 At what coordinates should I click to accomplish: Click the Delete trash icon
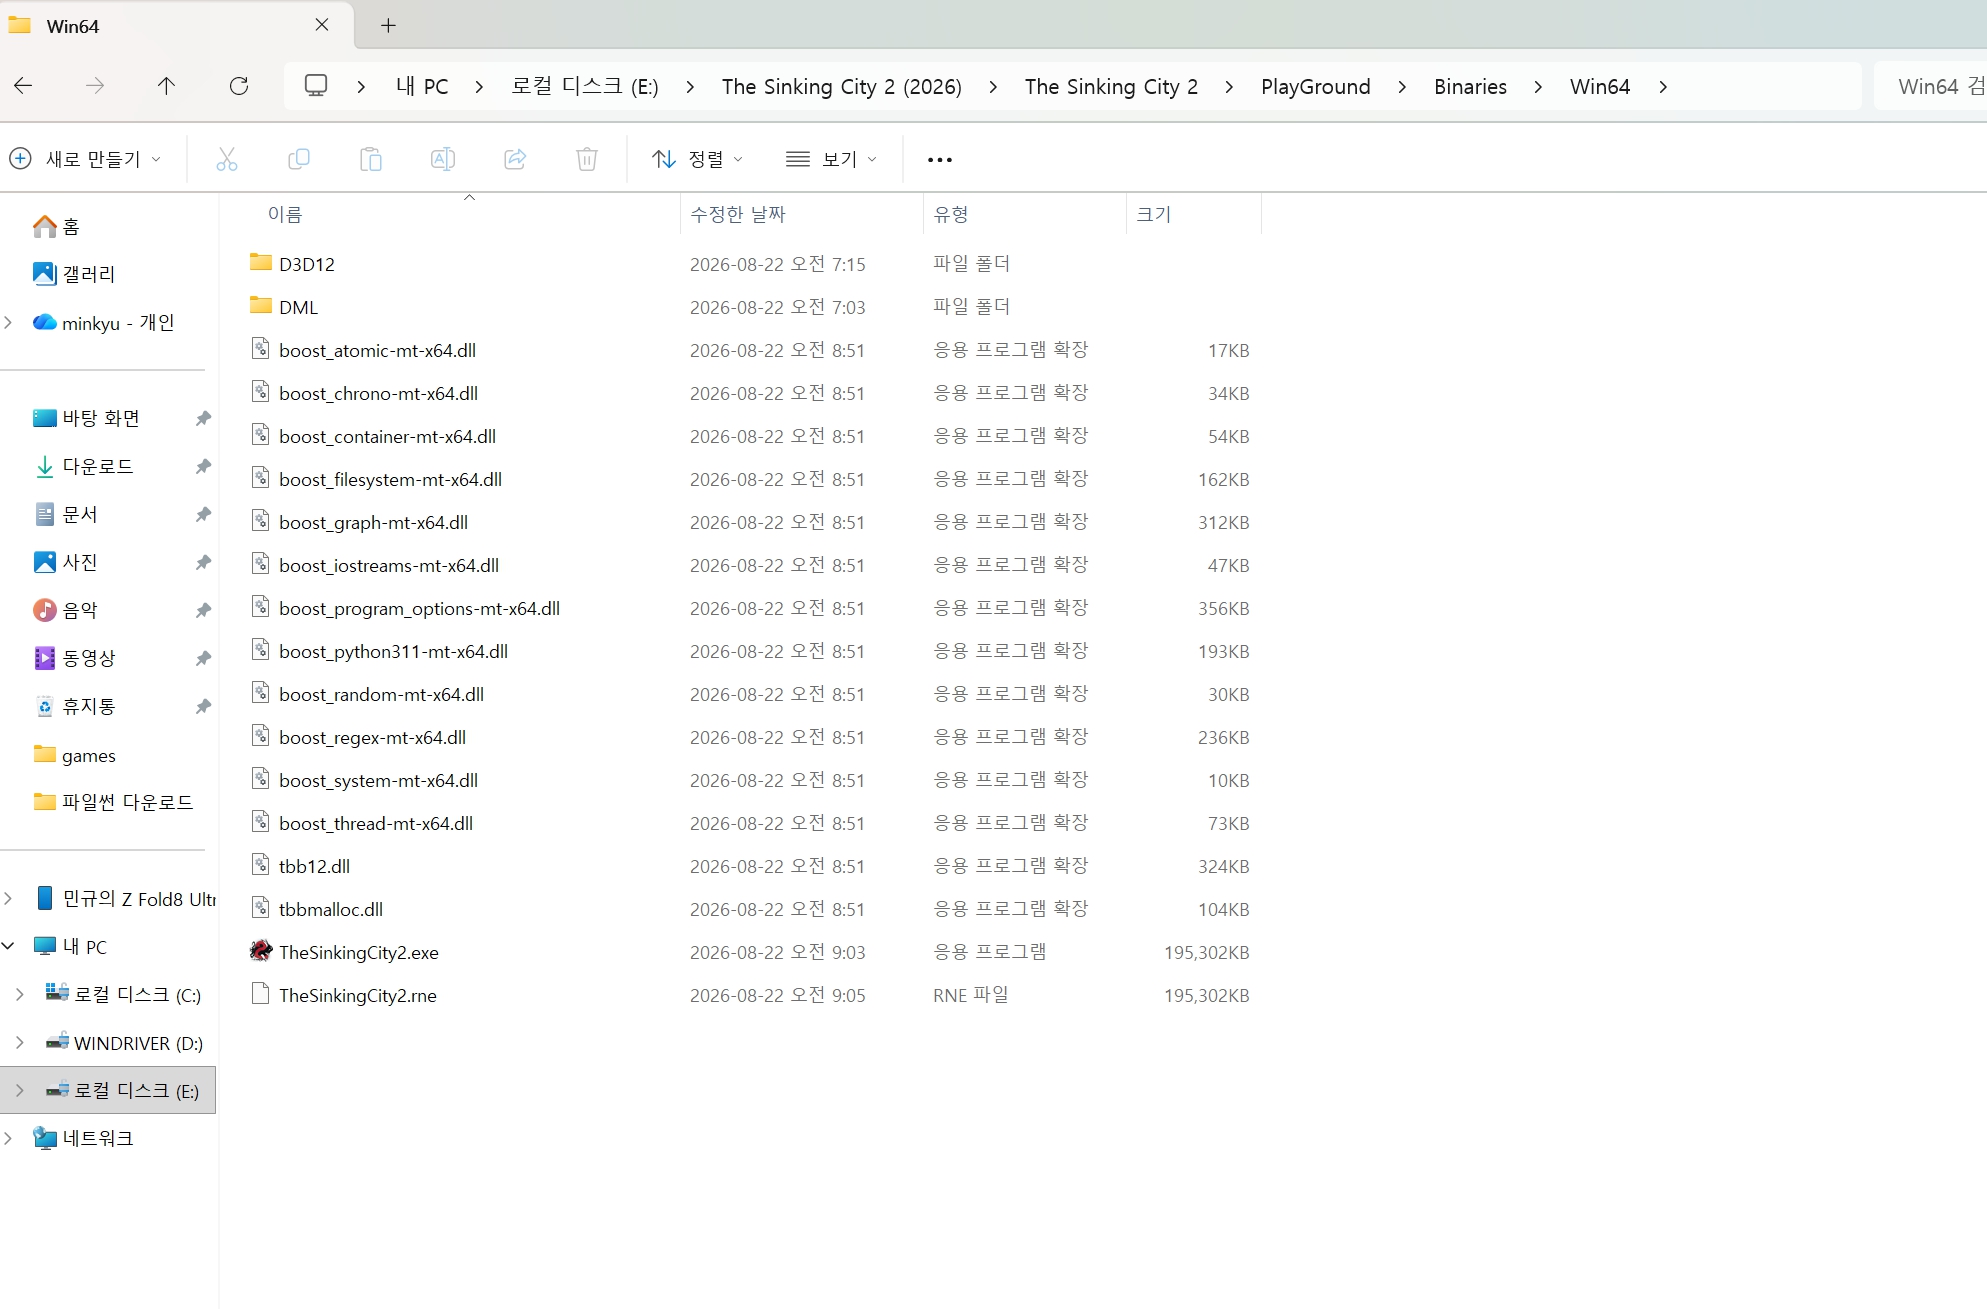click(587, 159)
